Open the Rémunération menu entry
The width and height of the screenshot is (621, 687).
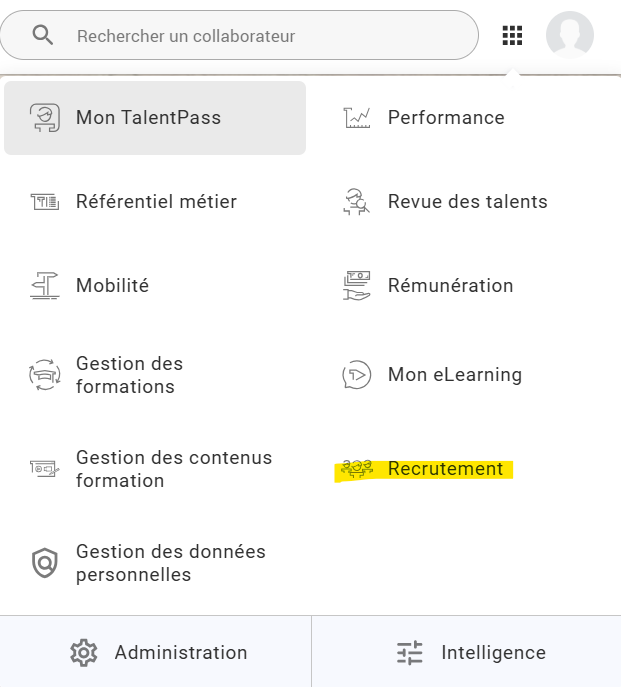(450, 286)
